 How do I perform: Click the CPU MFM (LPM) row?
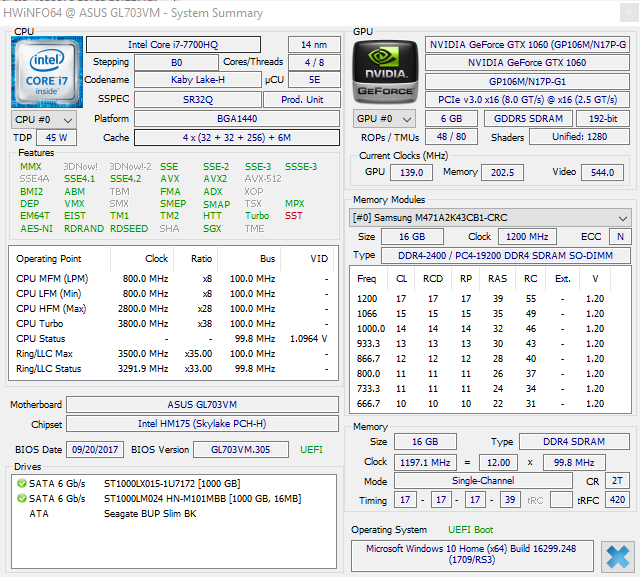[x=173, y=279]
